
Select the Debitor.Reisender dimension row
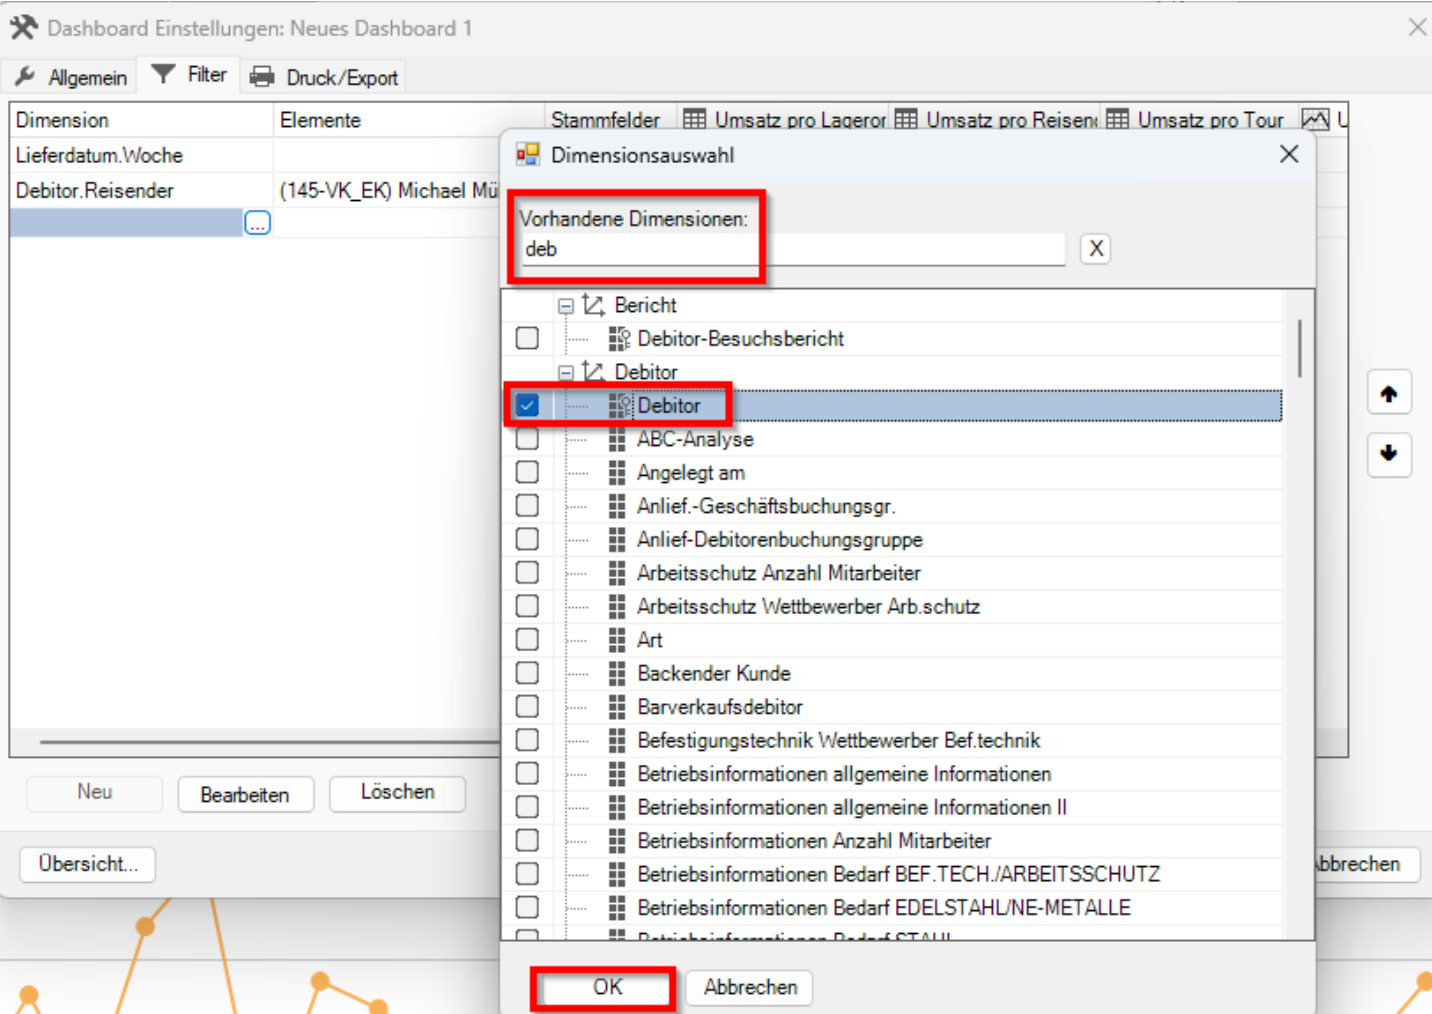(141, 191)
